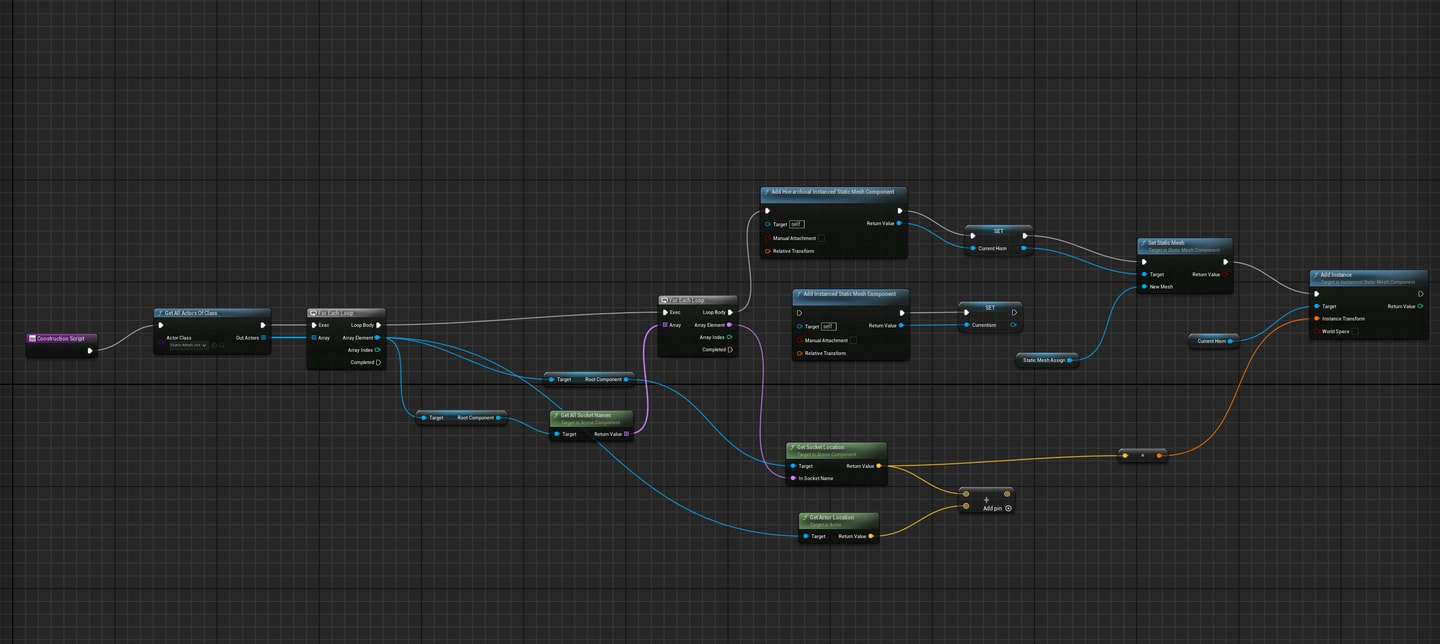Click the browse icon beside Actor Class
Screen dimensions: 1440x644
222,346
